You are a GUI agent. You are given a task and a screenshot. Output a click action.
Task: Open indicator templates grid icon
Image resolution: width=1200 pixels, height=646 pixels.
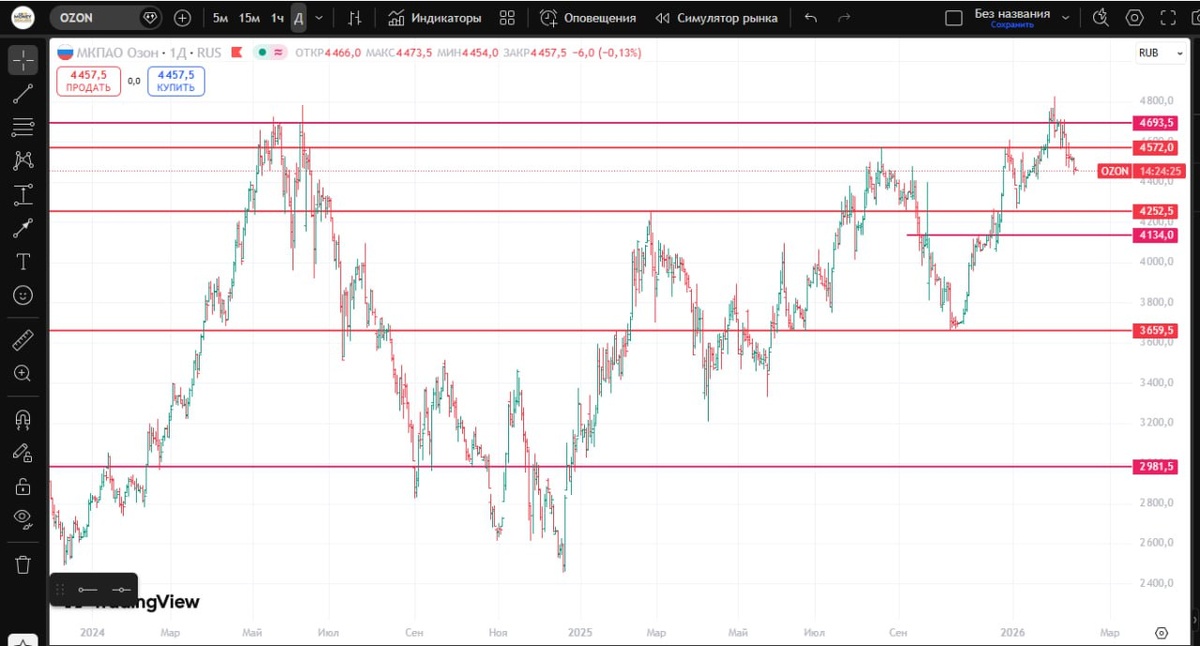point(507,18)
